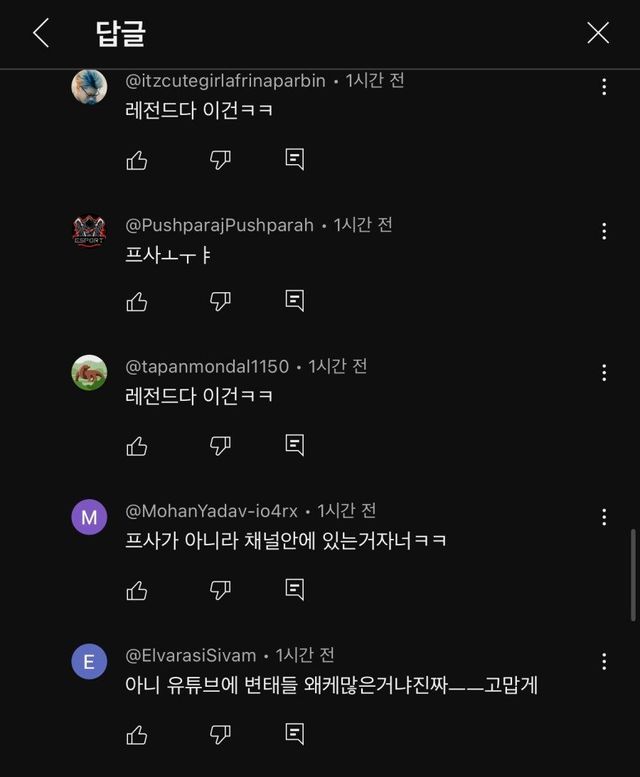The height and width of the screenshot is (777, 640).
Task: Reply to @MohanYadav-io4rx's comment
Action: coord(294,591)
